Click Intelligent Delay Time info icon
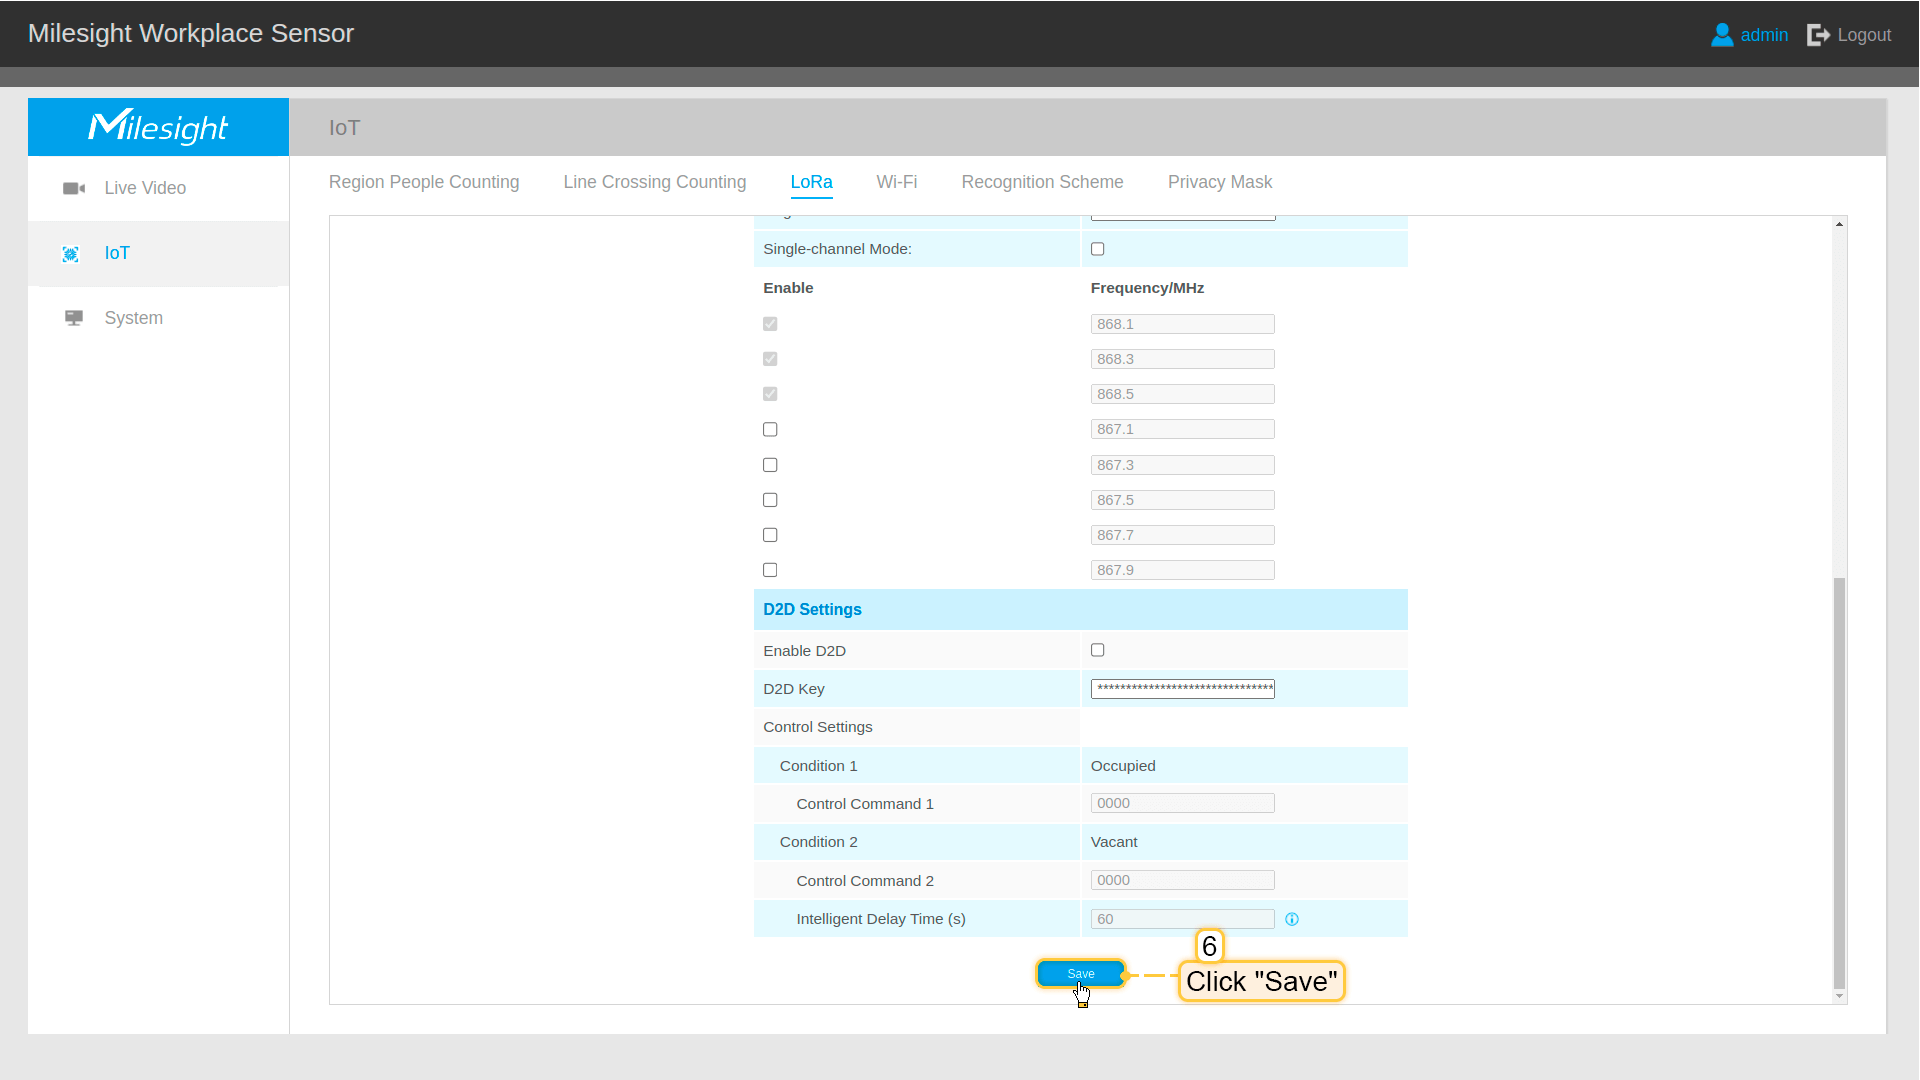The image size is (1920, 1080). [x=1292, y=919]
